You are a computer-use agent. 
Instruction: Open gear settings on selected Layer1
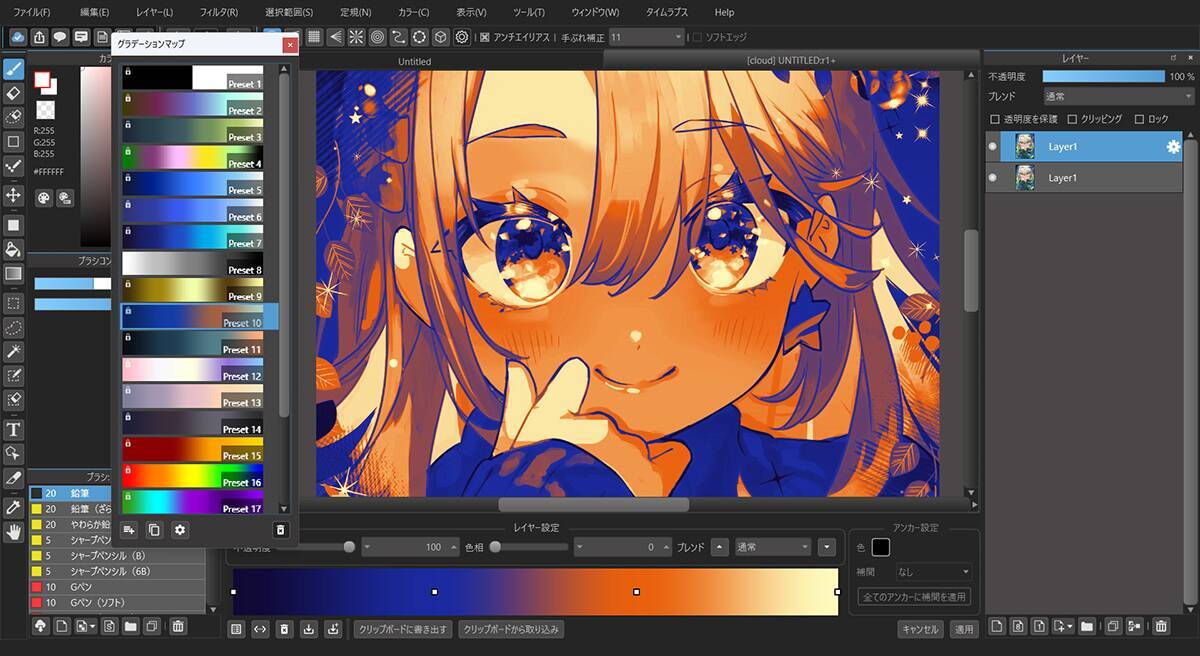(x=1173, y=147)
